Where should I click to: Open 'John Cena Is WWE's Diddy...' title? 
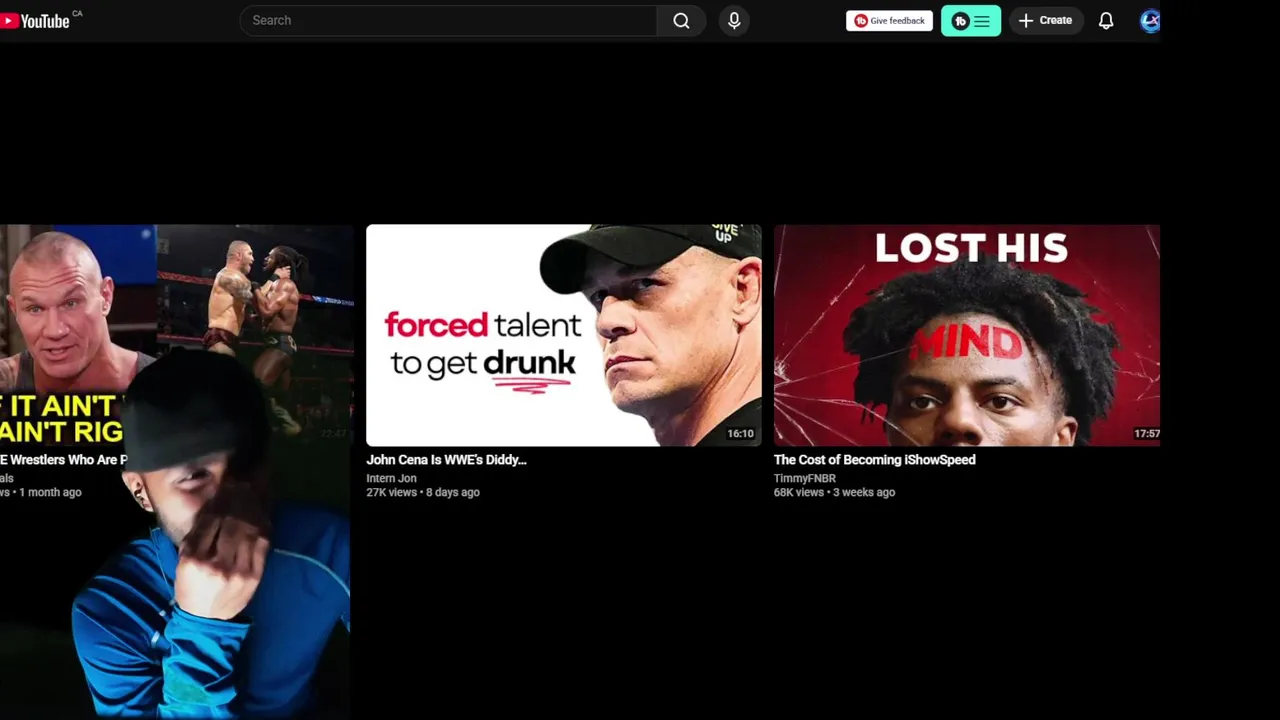(x=446, y=460)
